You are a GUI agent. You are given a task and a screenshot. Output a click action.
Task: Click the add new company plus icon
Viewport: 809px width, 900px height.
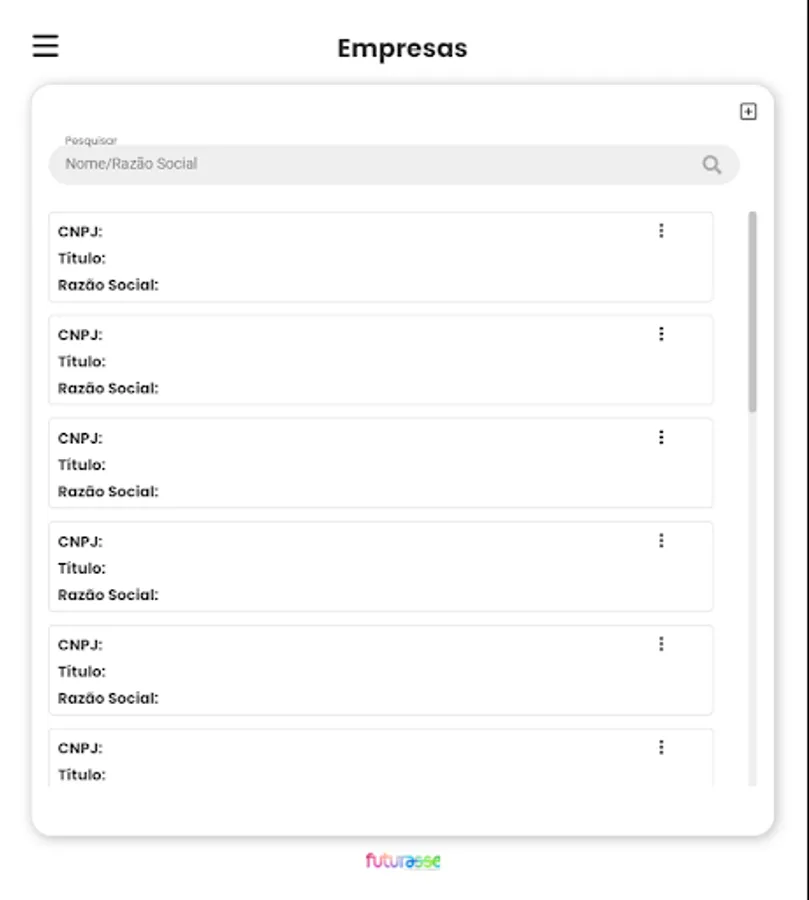(748, 112)
